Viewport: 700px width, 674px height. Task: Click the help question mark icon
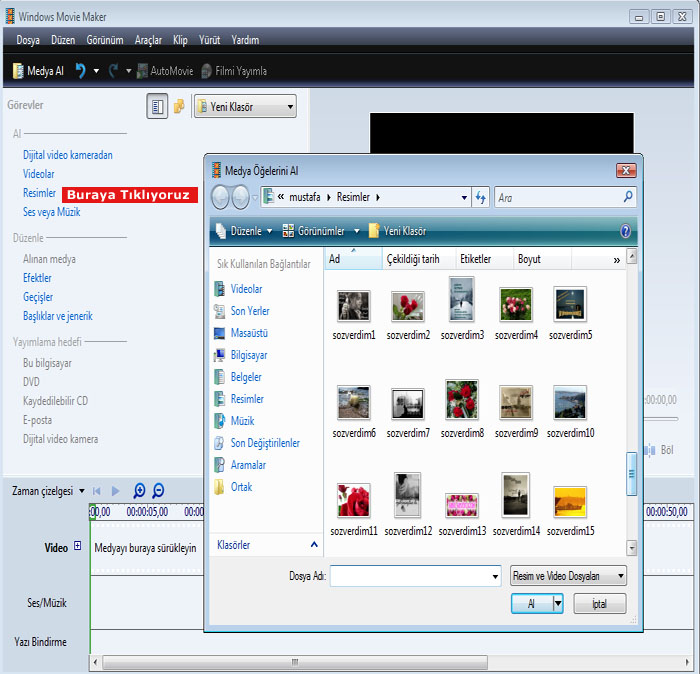(626, 231)
